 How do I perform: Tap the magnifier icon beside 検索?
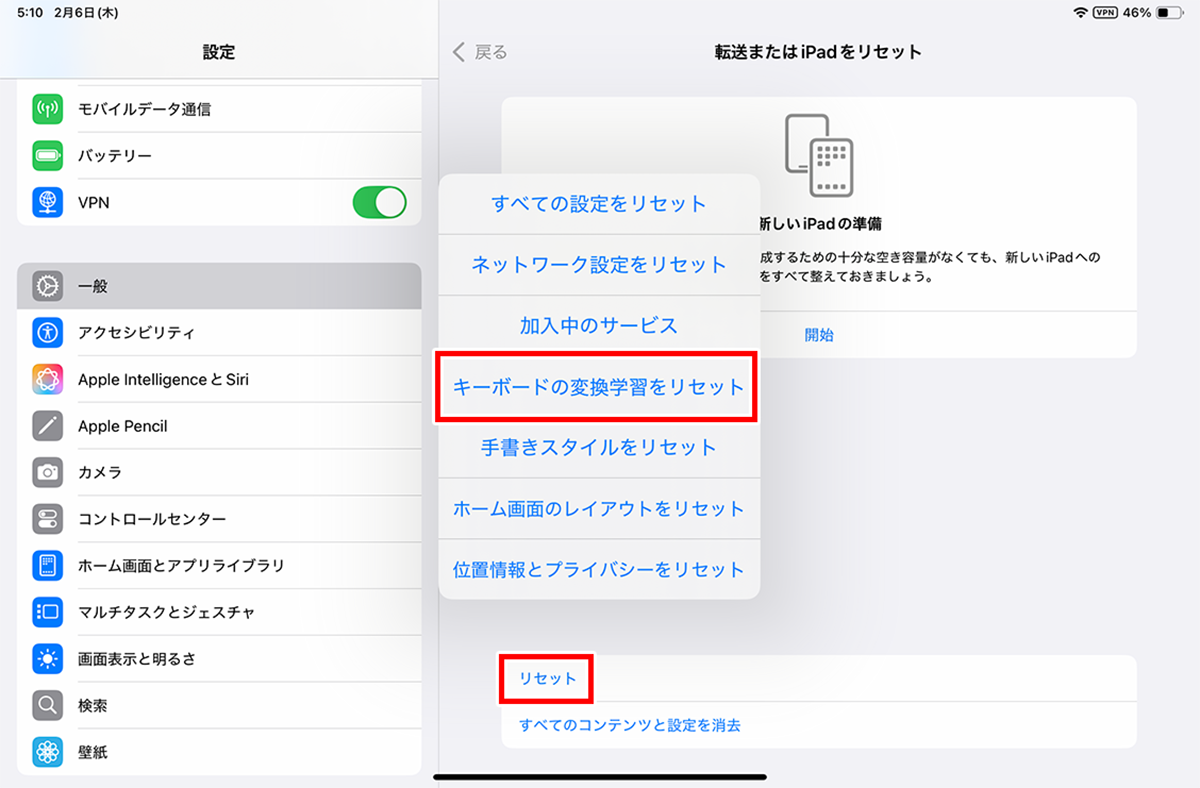point(48,705)
